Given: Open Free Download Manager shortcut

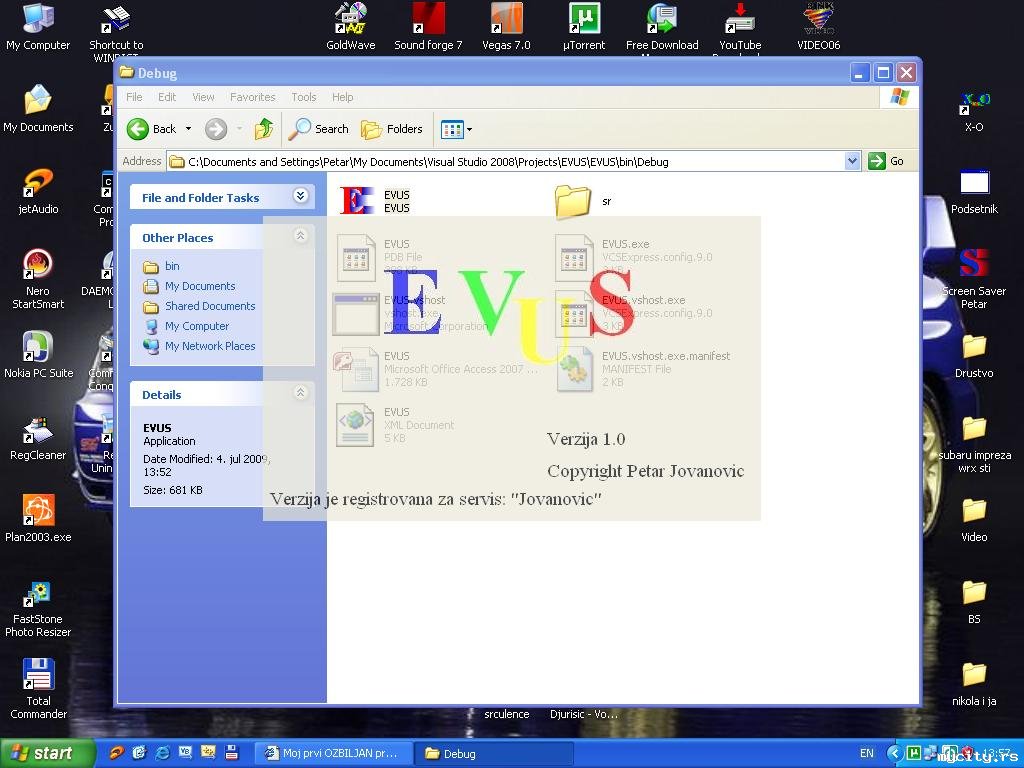Looking at the screenshot, I should [662, 29].
